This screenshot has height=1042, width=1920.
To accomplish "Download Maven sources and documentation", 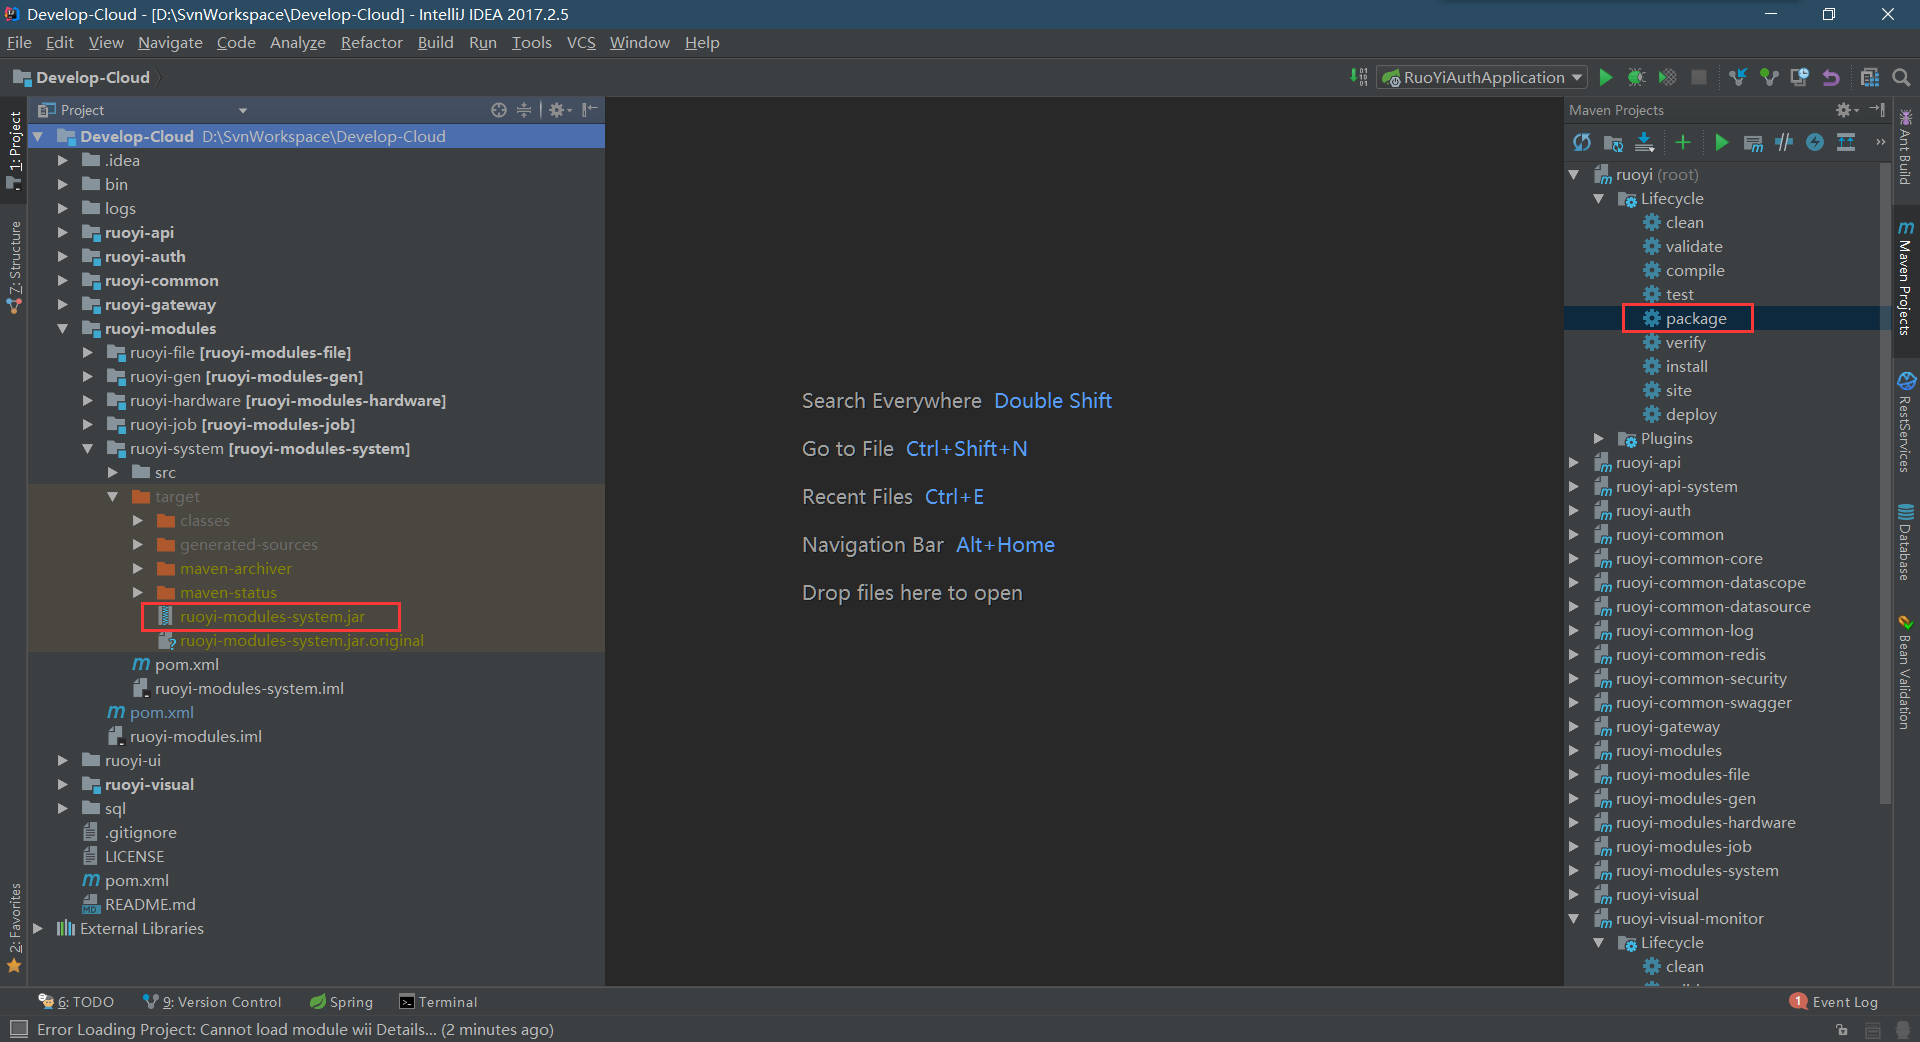I will pos(1644,143).
